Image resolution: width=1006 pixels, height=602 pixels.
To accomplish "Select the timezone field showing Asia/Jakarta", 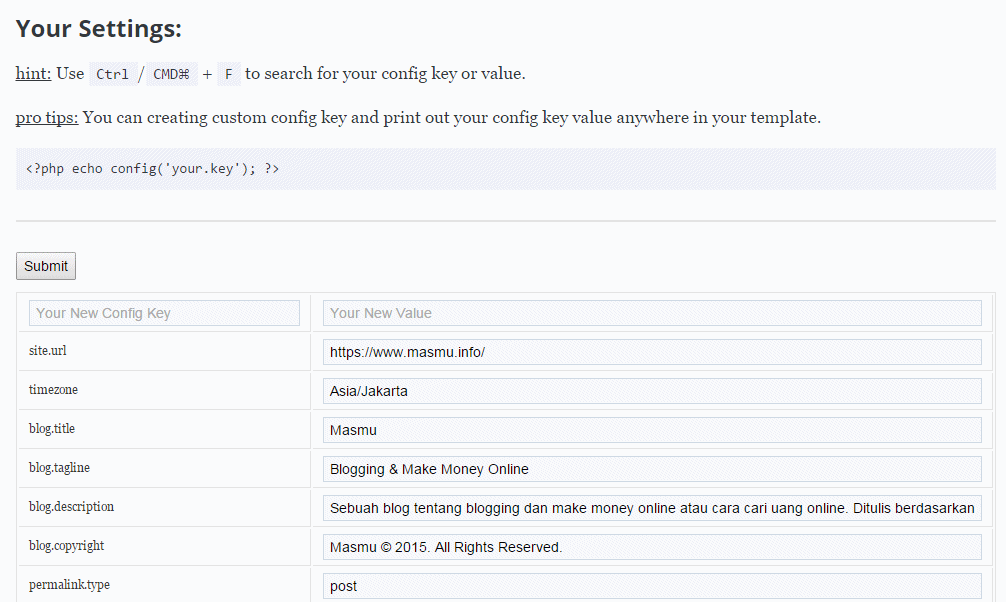I will (652, 391).
